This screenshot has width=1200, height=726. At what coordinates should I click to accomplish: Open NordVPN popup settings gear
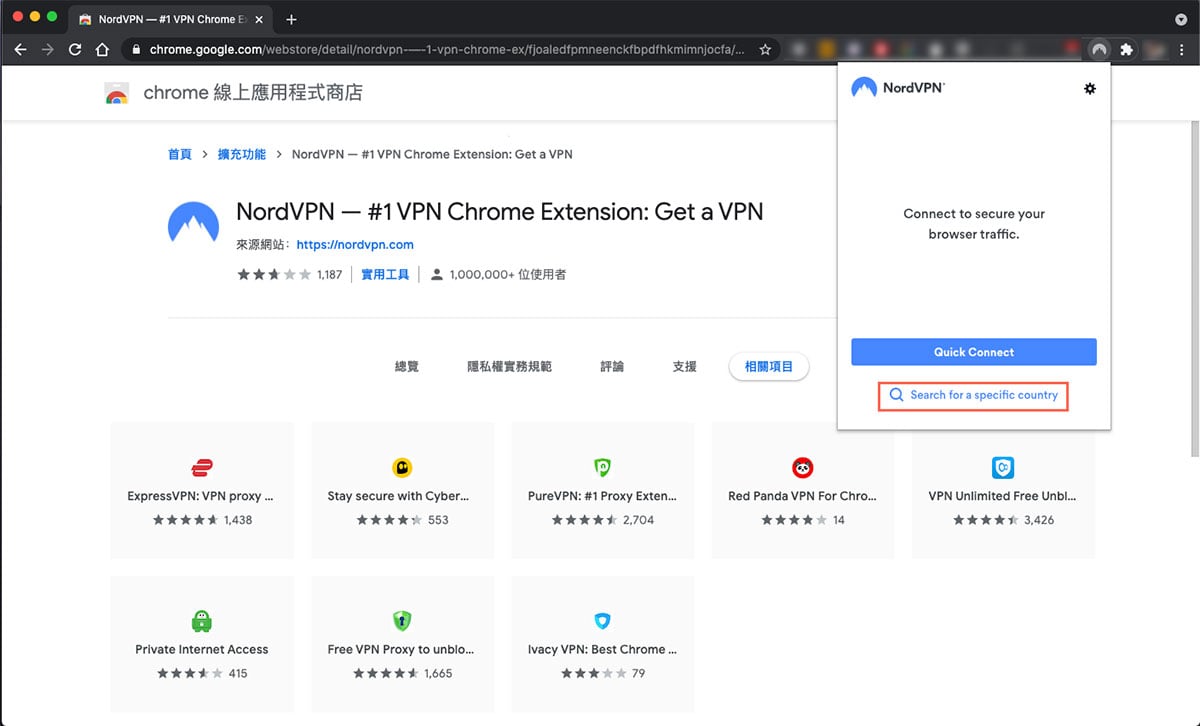pyautogui.click(x=1090, y=88)
